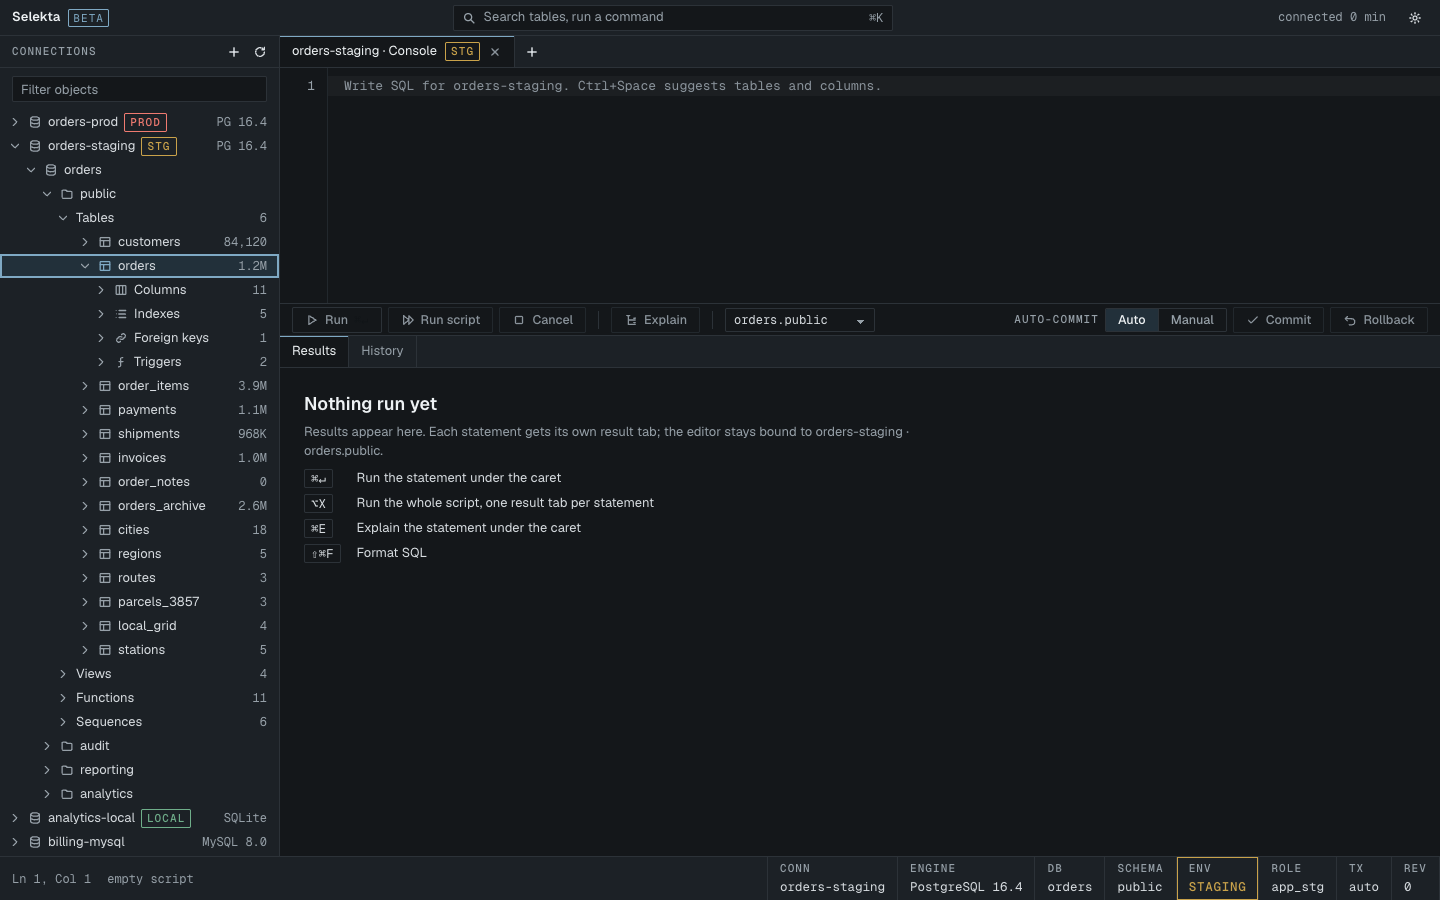Click the ENV STAGING status item
1440x900 pixels.
click(1217, 878)
